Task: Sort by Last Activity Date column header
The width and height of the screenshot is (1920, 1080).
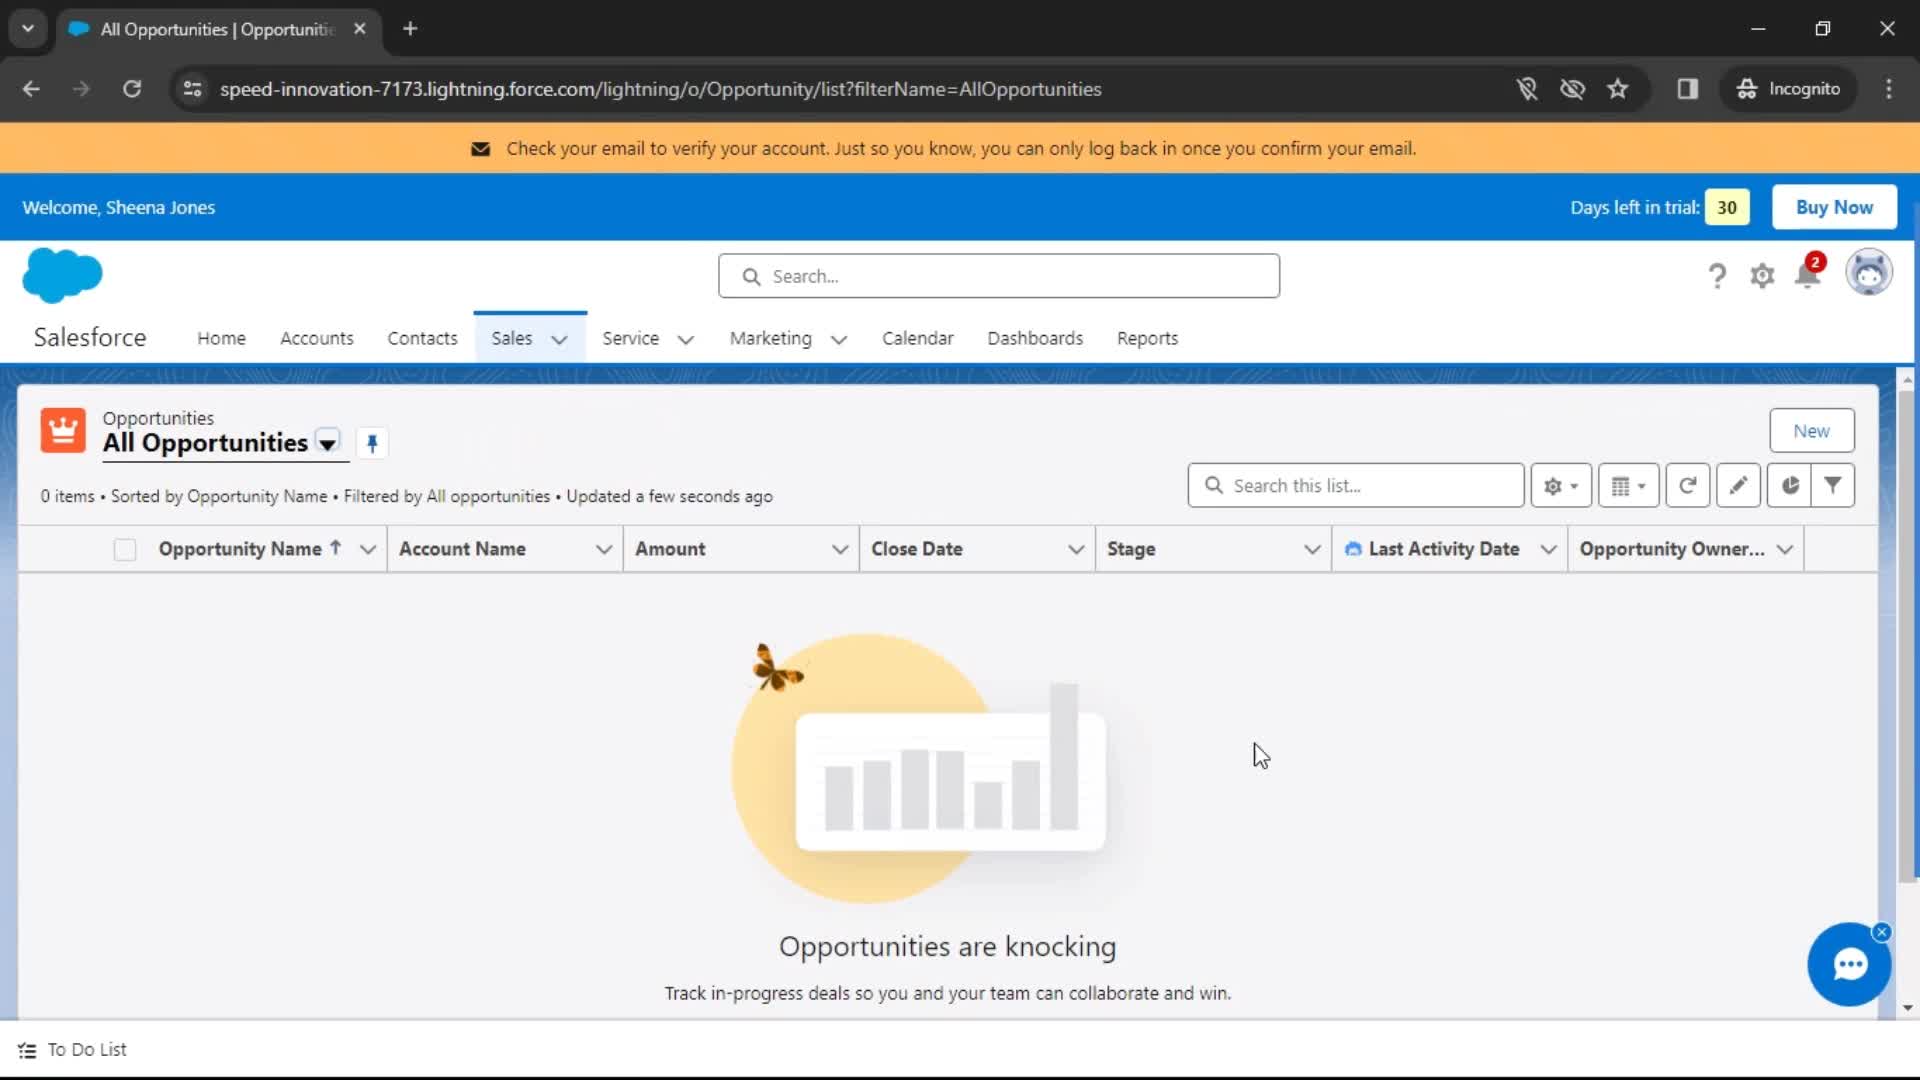Action: [1444, 549]
